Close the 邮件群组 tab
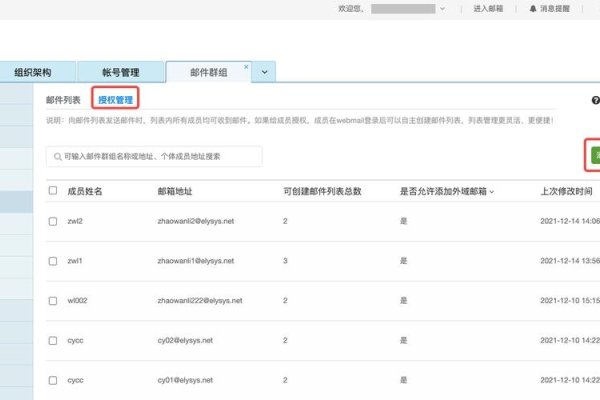The height and width of the screenshot is (400, 600). tap(246, 67)
